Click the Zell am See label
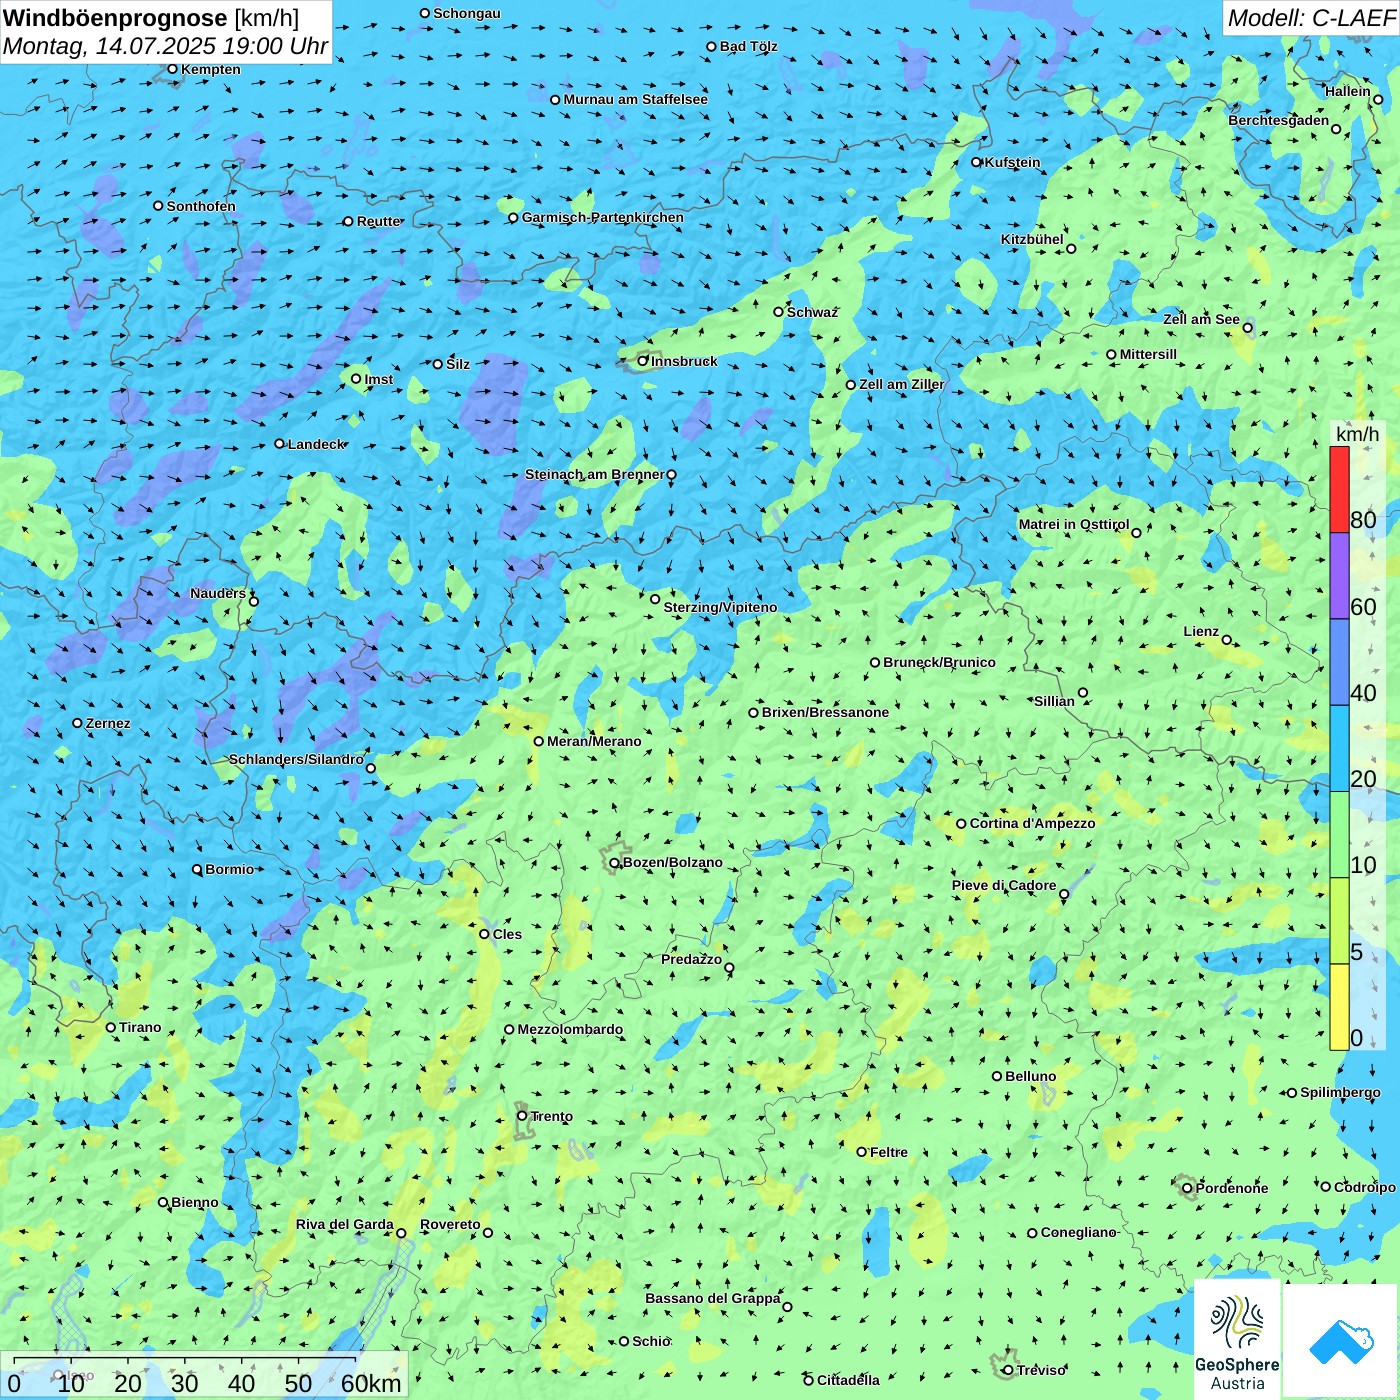The width and height of the screenshot is (1400, 1400). pyautogui.click(x=1201, y=319)
